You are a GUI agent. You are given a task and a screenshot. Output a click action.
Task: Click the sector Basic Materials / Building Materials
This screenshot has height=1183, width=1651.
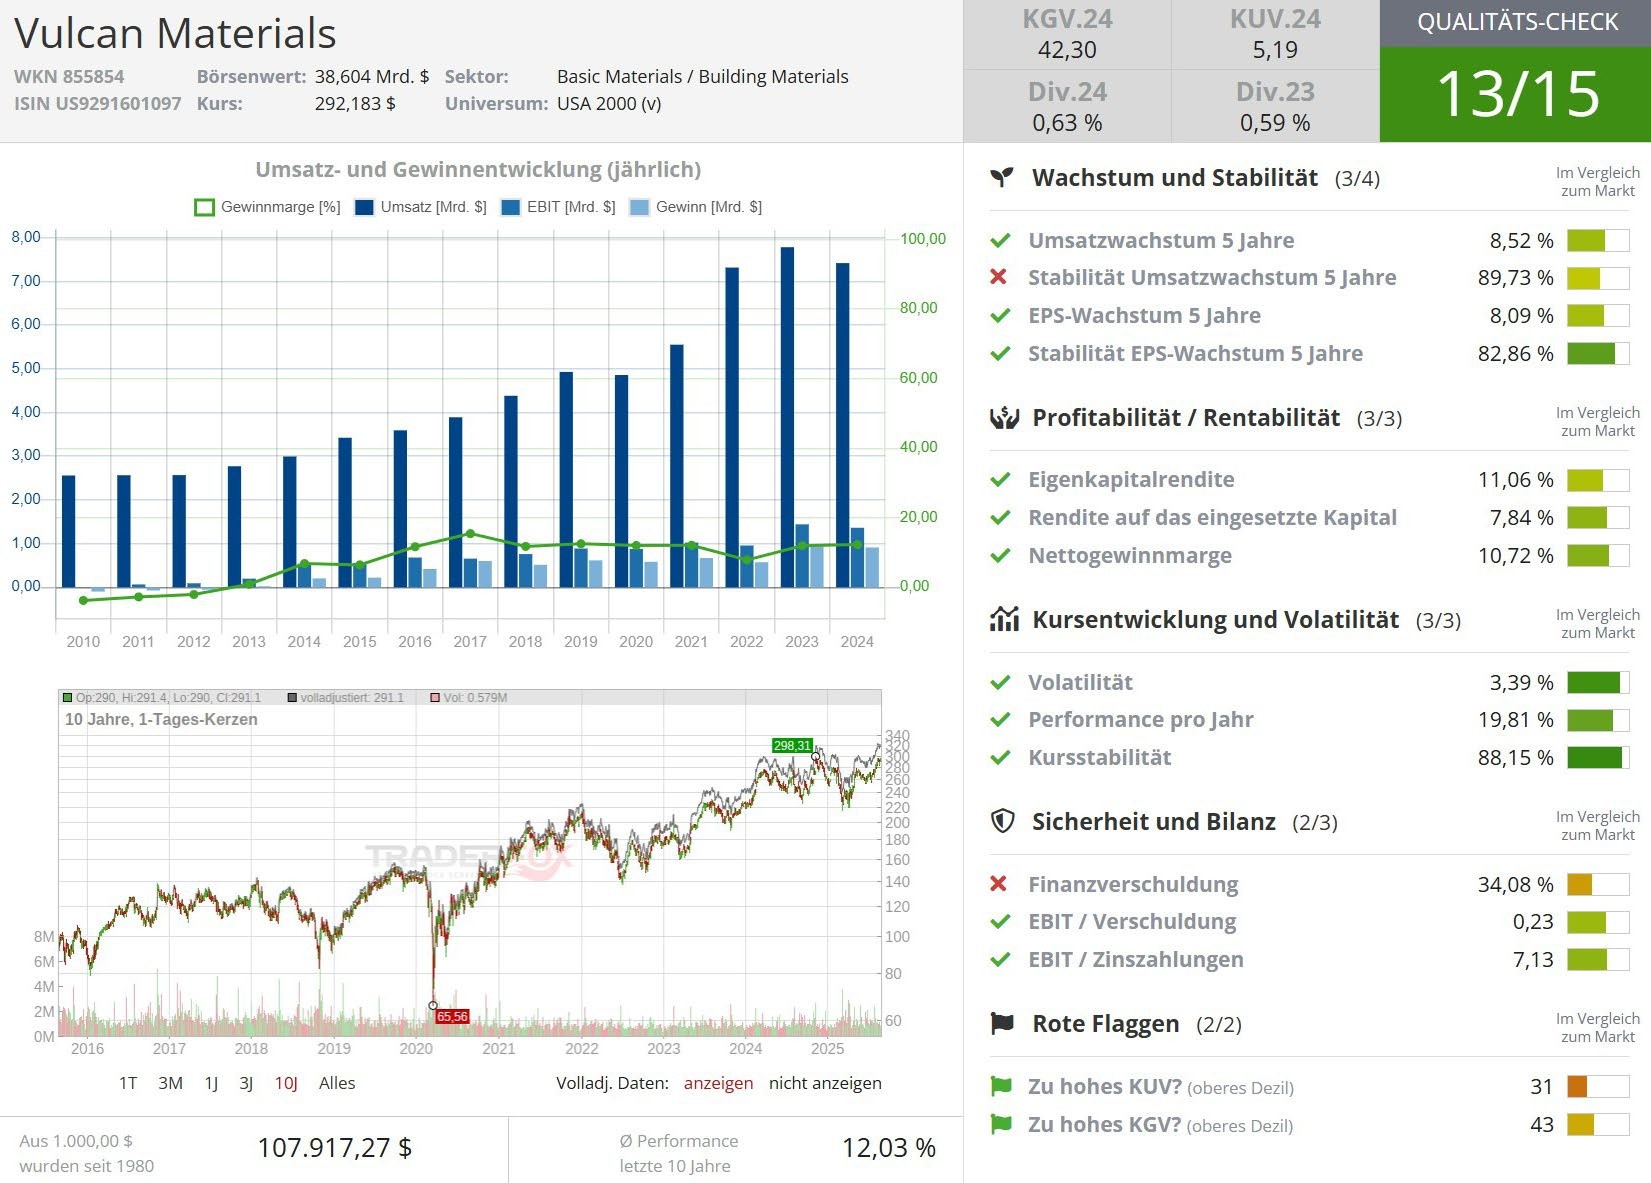[702, 77]
